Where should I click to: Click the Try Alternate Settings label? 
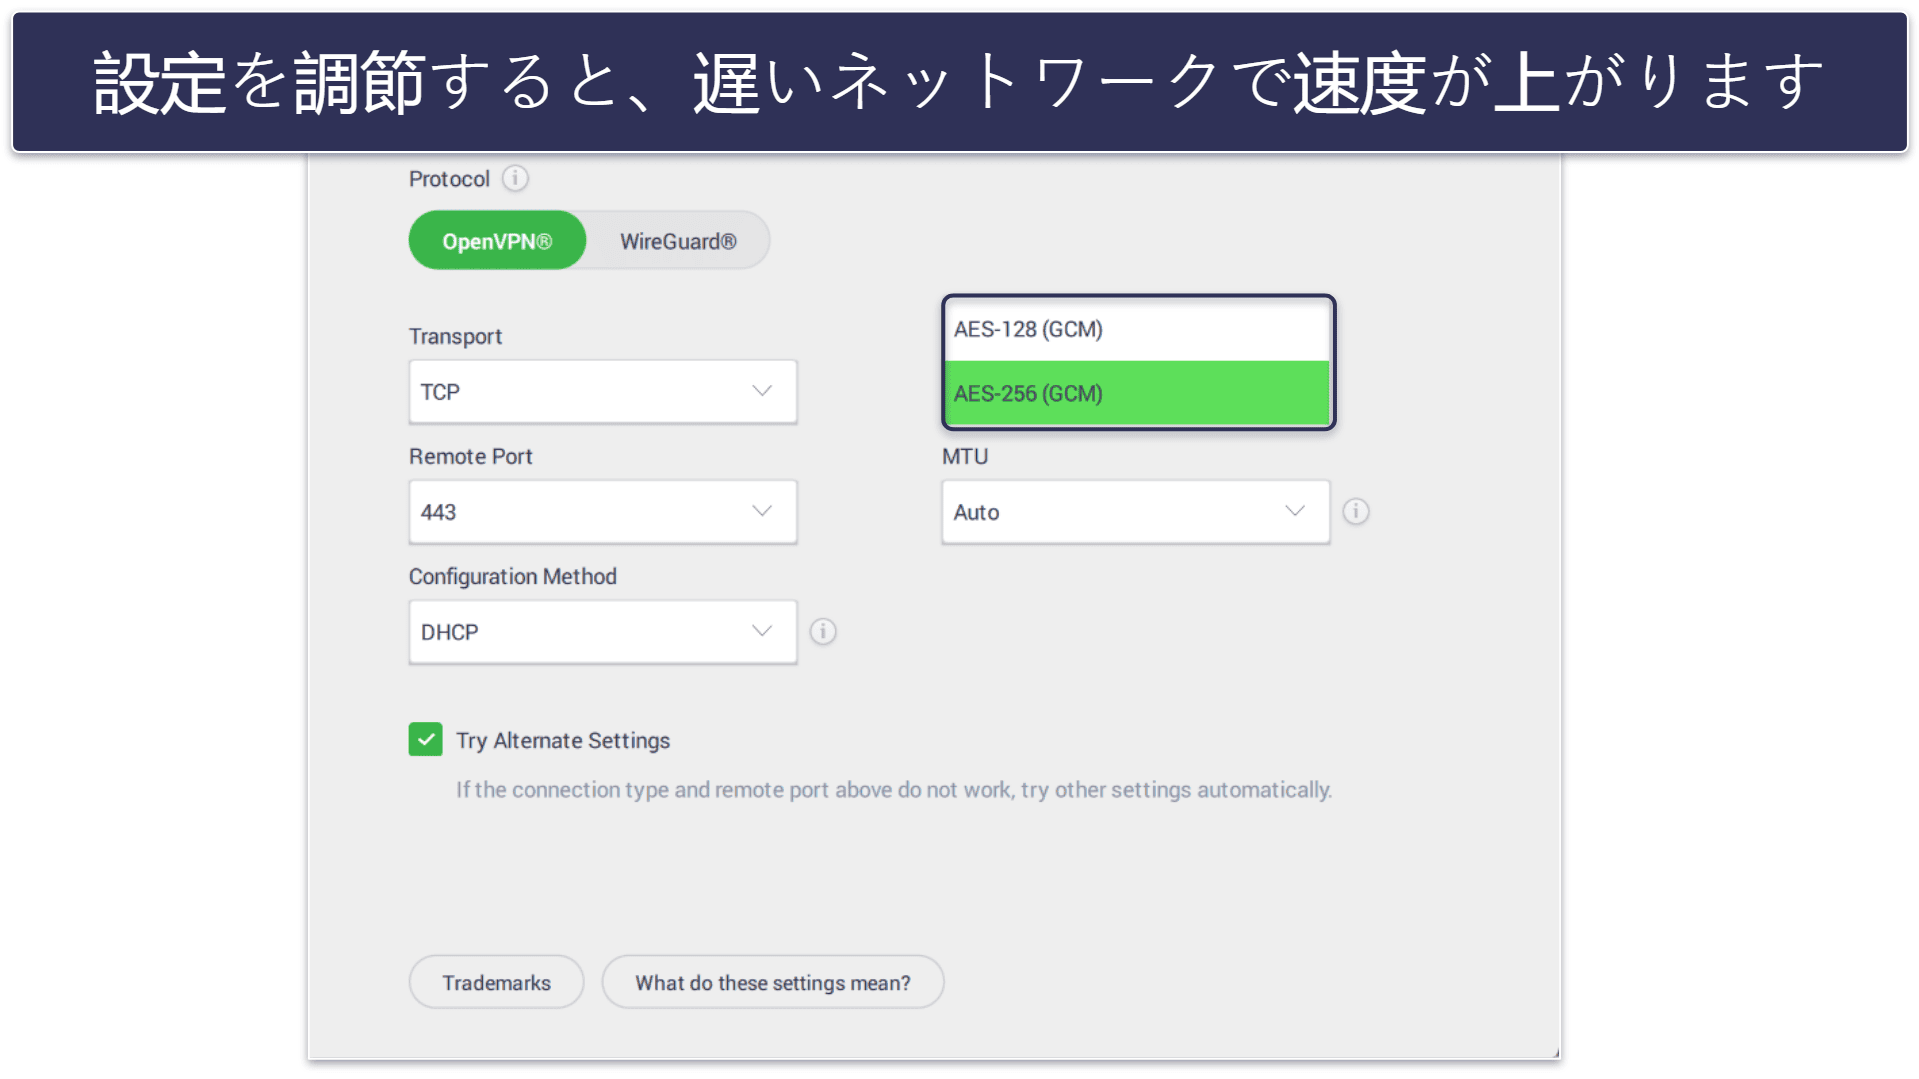tap(563, 741)
